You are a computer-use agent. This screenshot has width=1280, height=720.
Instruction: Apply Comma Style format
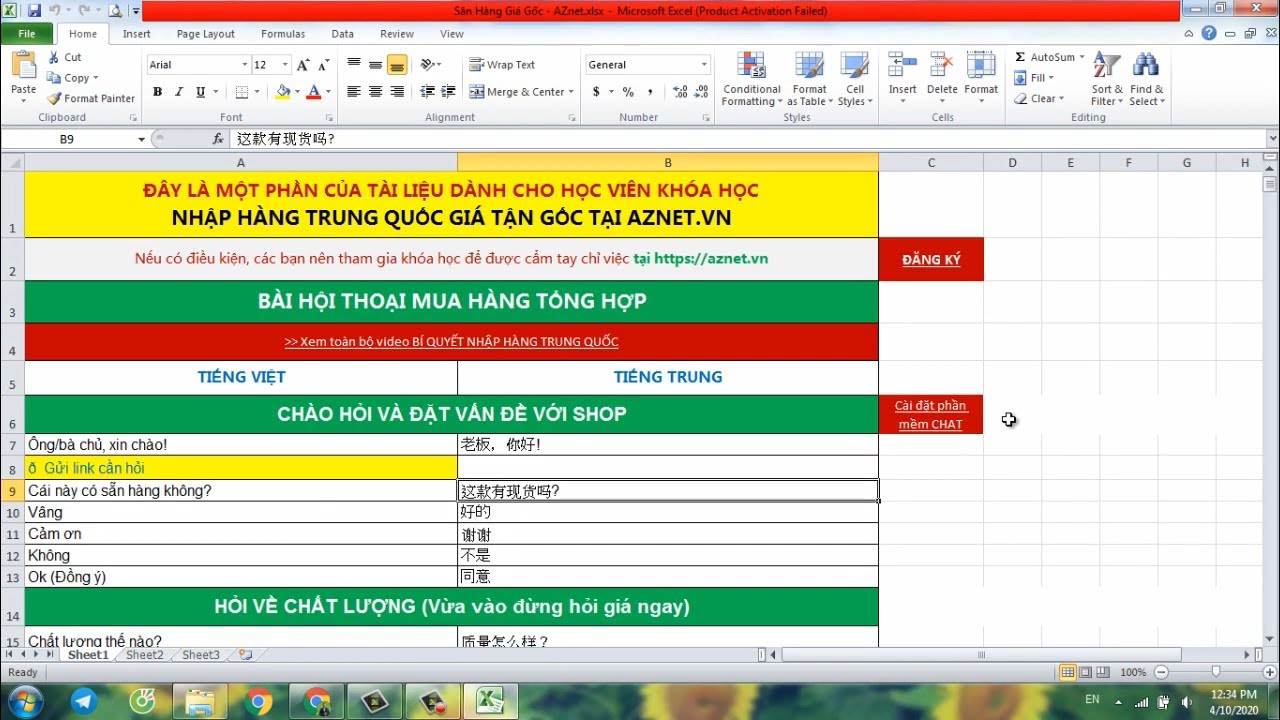coord(650,92)
